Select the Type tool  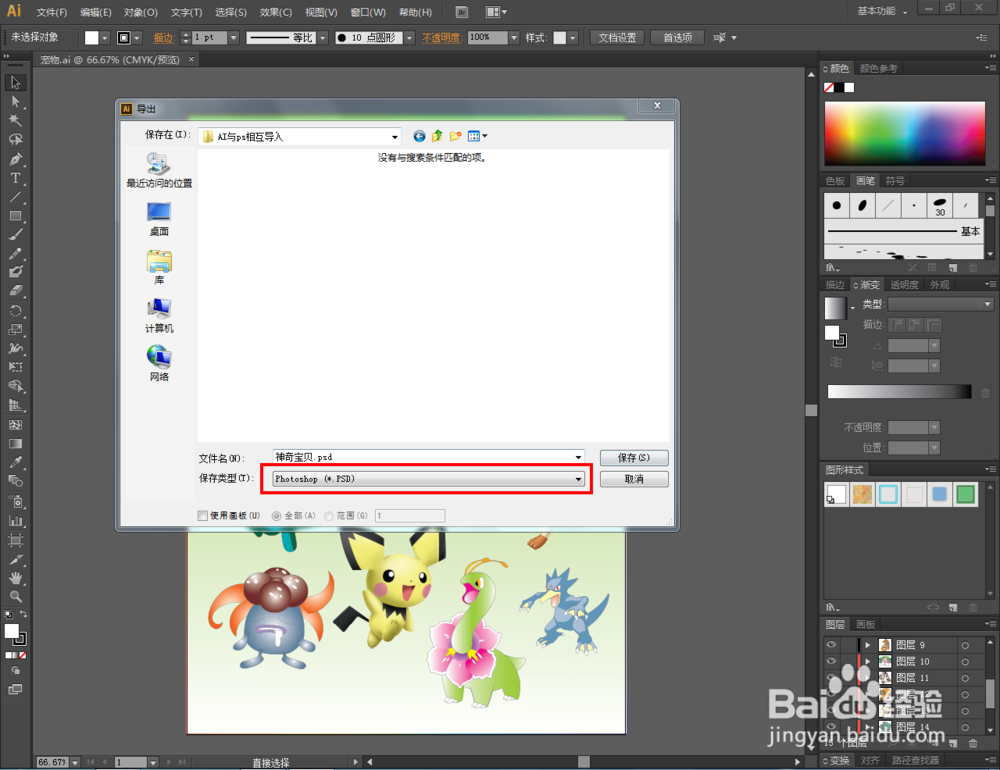pyautogui.click(x=15, y=178)
